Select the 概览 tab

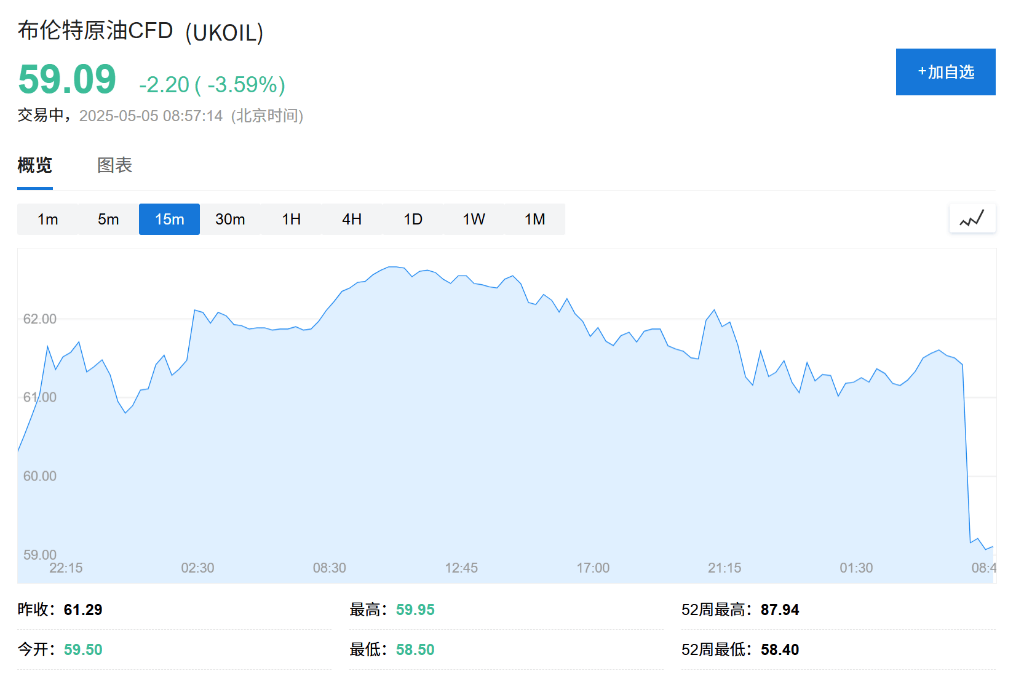tap(35, 164)
